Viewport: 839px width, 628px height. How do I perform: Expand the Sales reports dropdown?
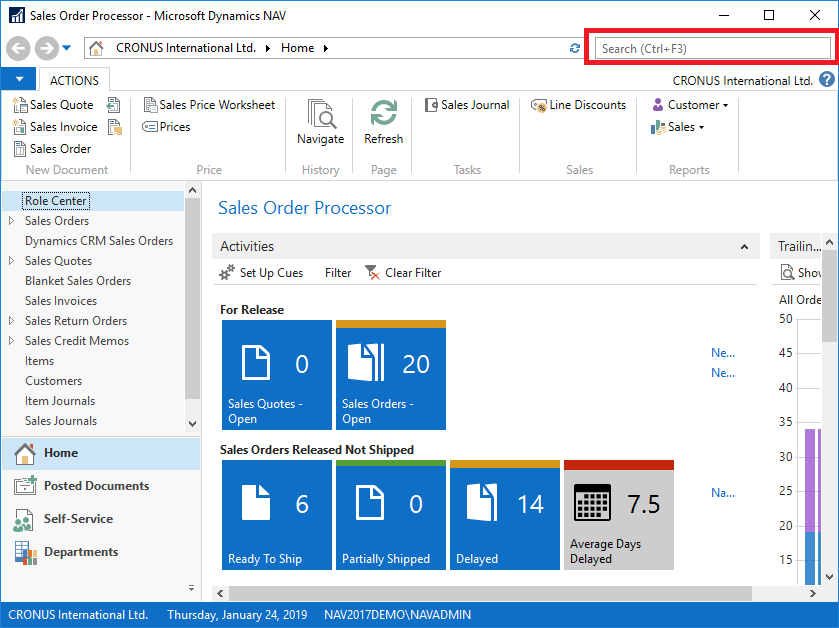click(678, 127)
